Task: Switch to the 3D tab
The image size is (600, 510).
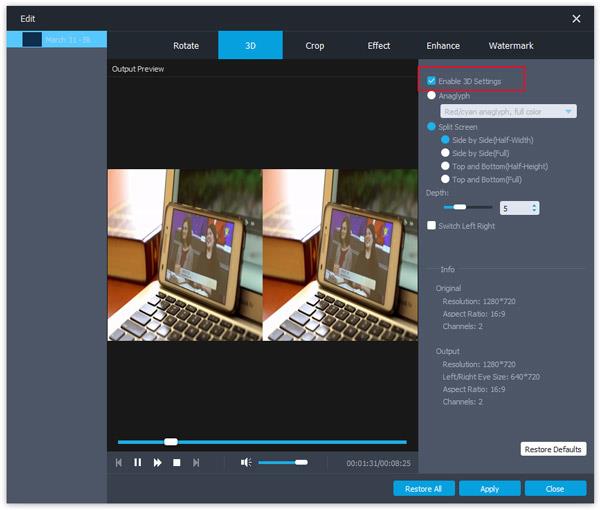Action: pos(250,46)
